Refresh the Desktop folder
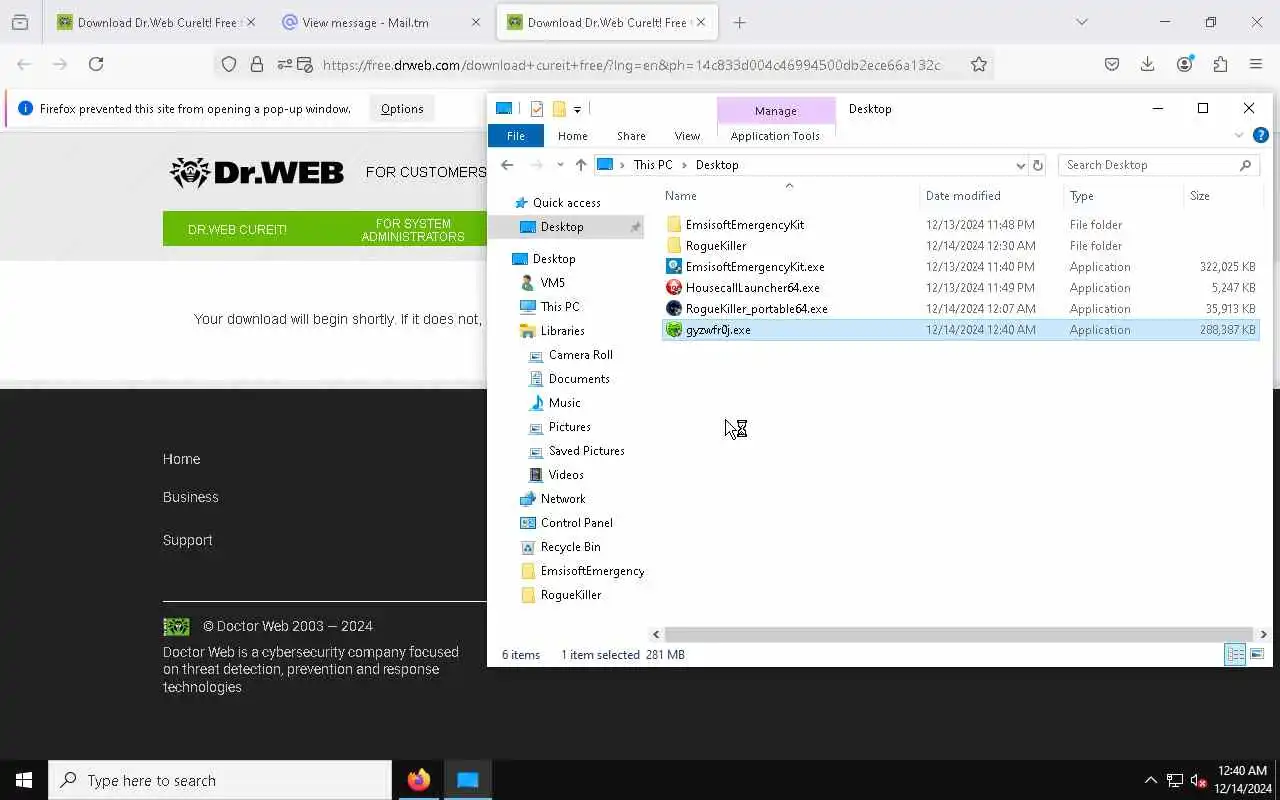The width and height of the screenshot is (1280, 800). pos(1038,166)
